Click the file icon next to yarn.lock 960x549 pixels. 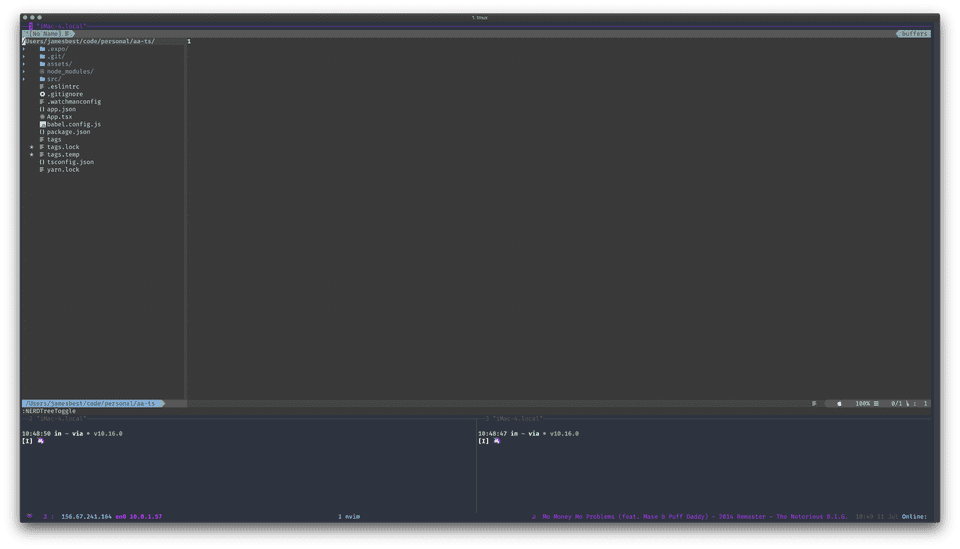click(42, 170)
